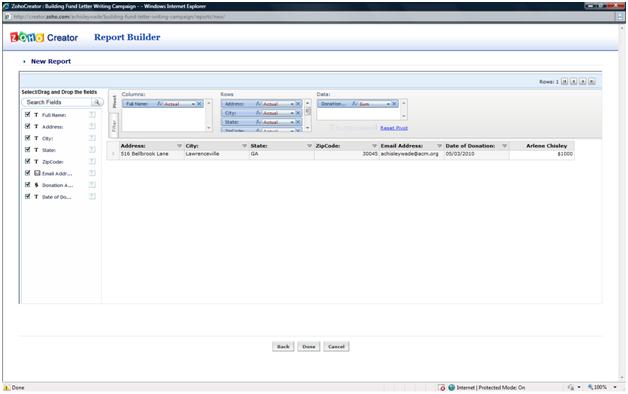This screenshot has height=394, width=628.
Task: Click the icon right of Donation A field
Action: [92, 185]
